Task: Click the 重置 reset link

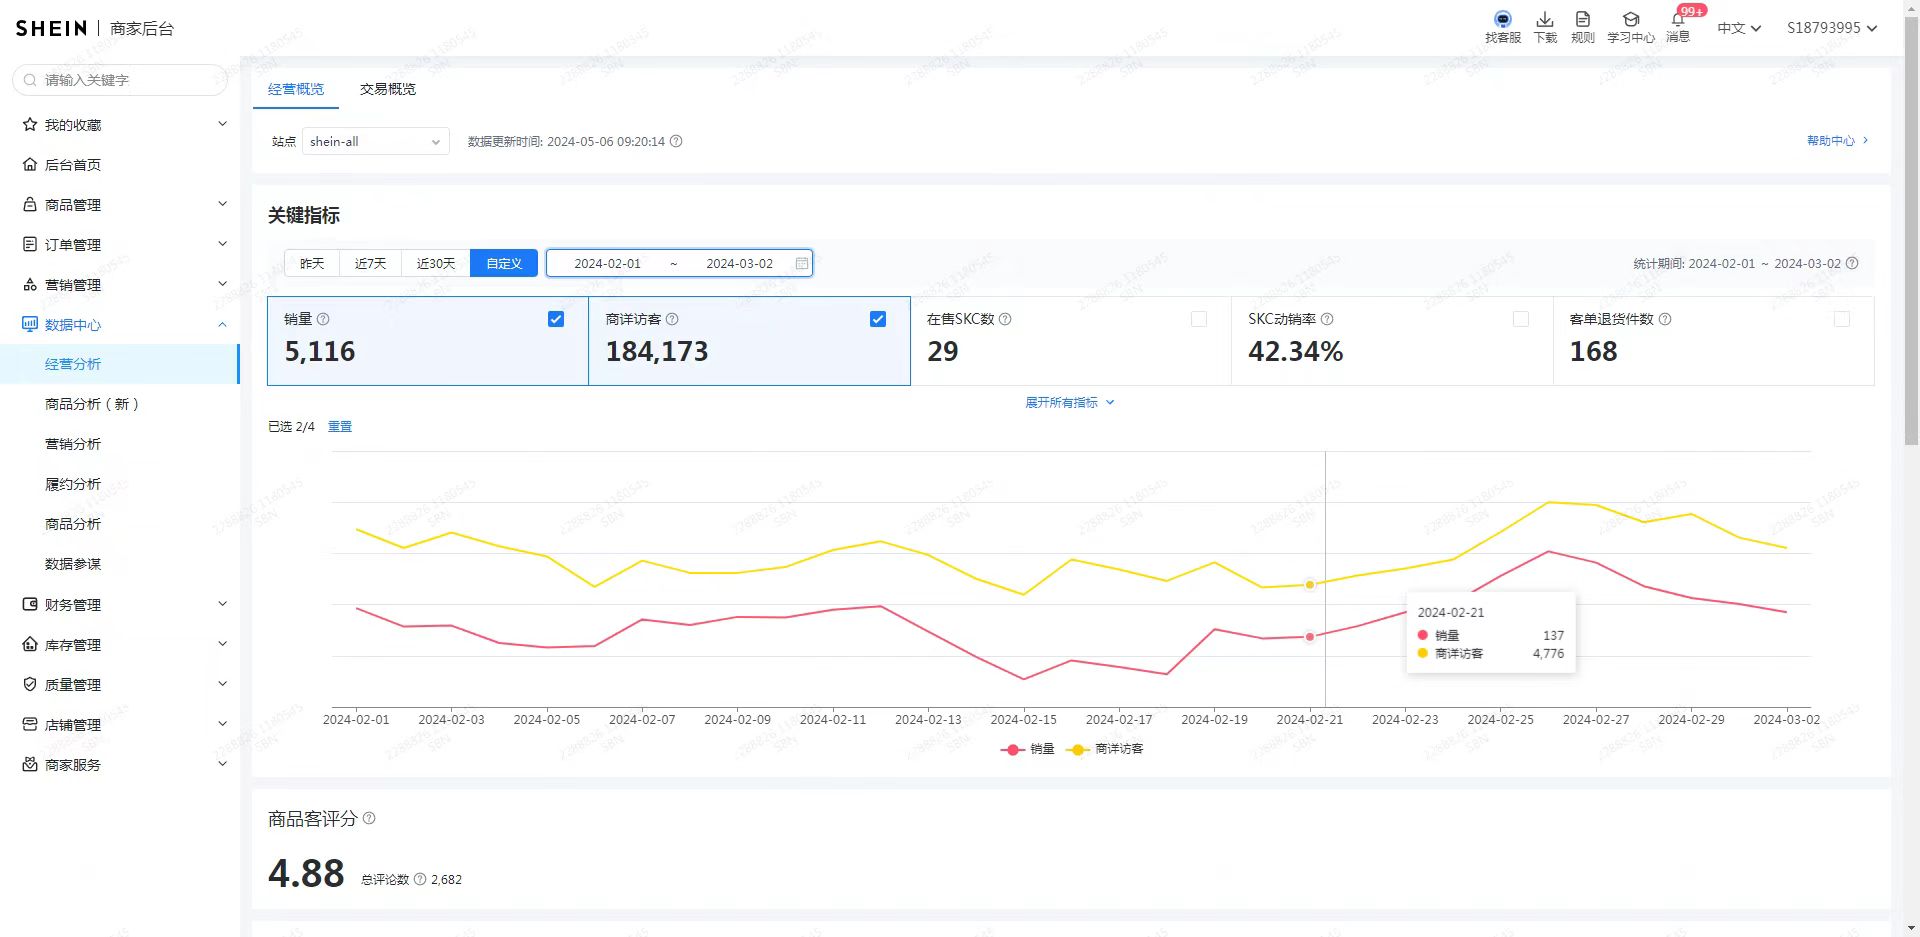Action: coord(340,426)
